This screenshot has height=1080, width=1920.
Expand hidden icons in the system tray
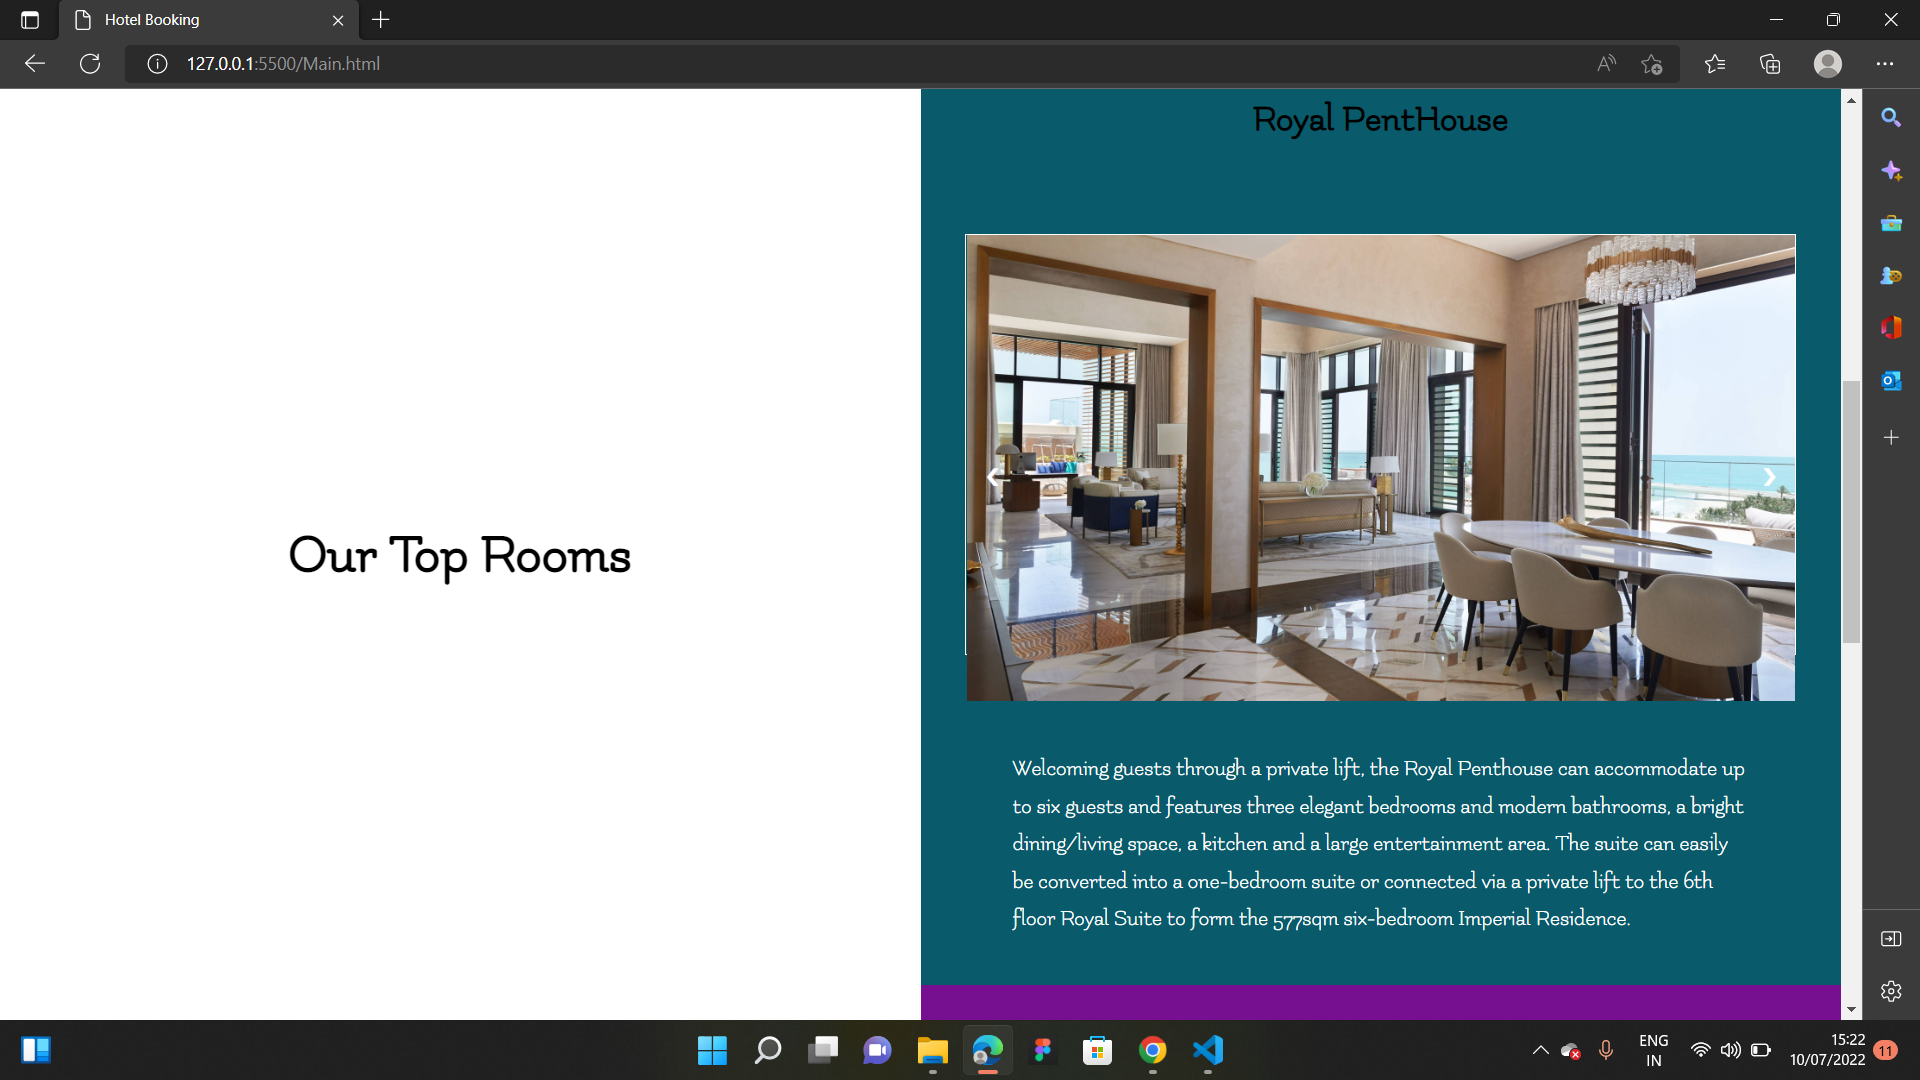(1541, 1050)
